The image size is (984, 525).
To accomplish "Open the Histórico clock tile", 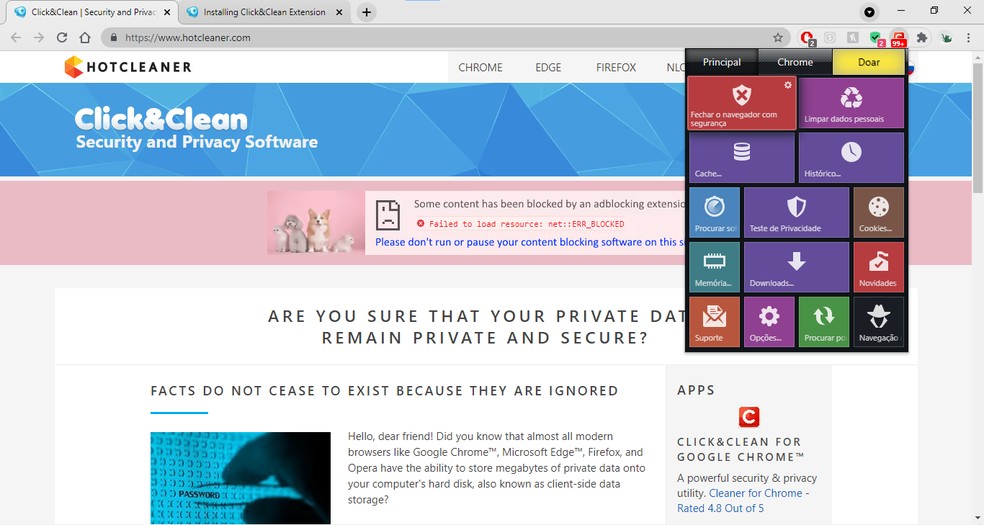I will 851,157.
